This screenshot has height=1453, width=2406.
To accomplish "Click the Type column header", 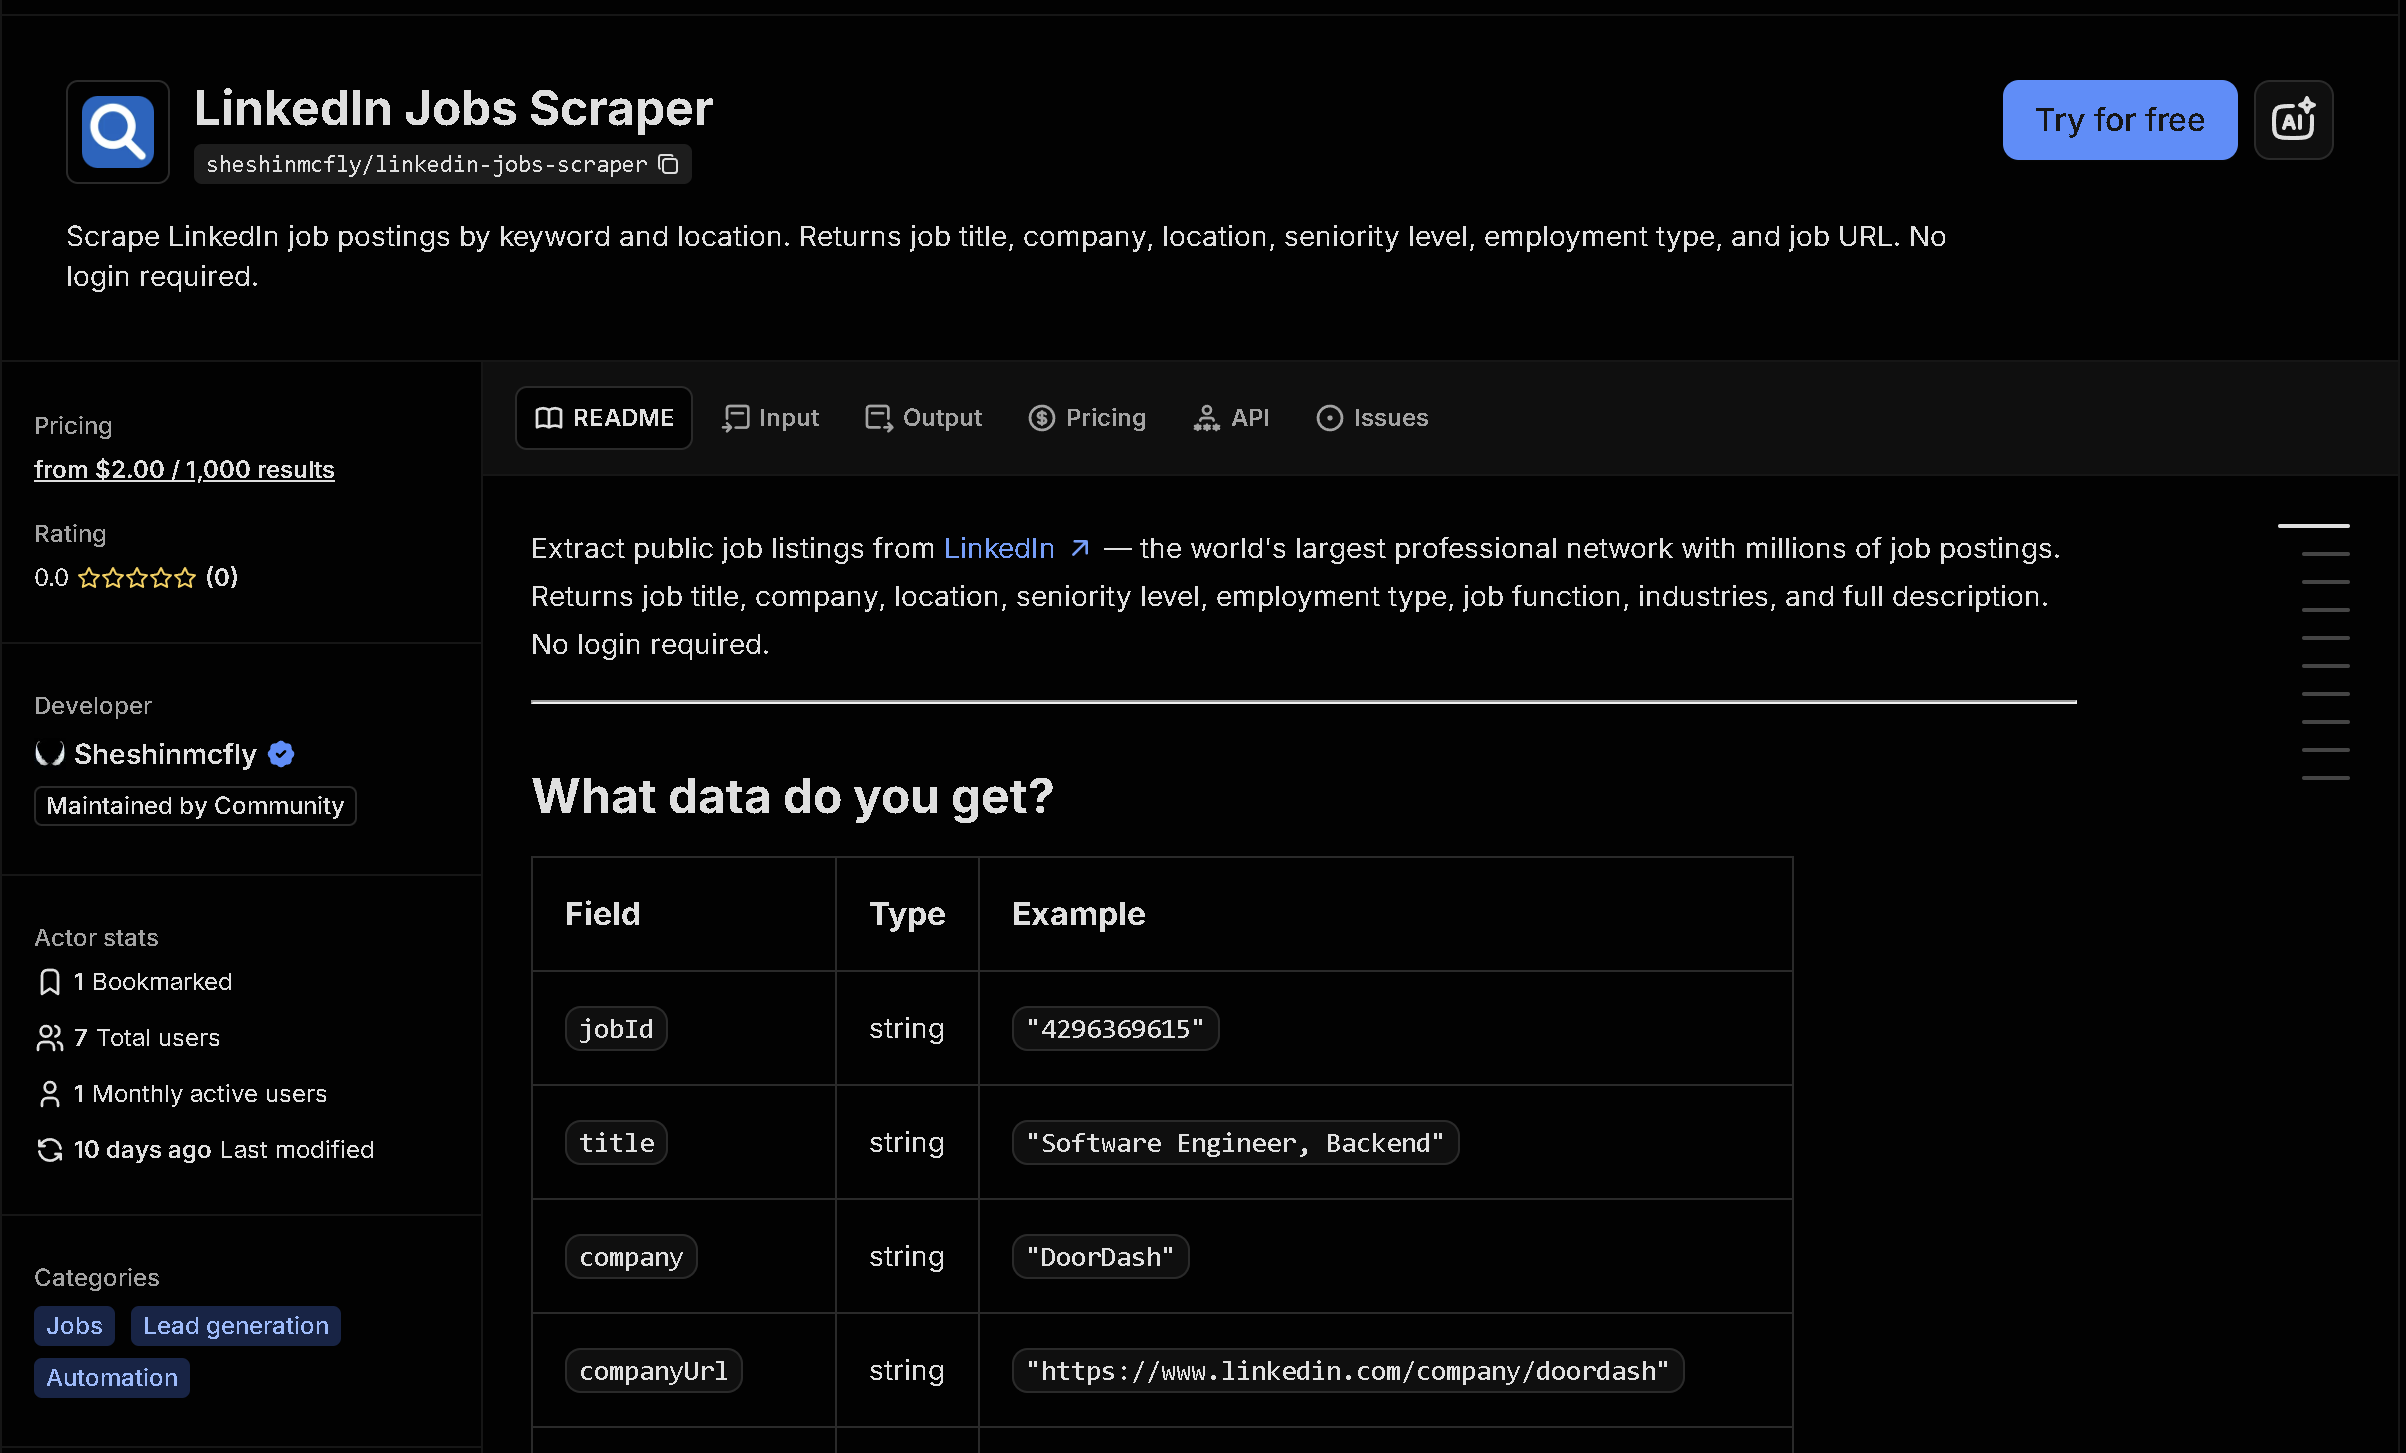I will point(907,914).
